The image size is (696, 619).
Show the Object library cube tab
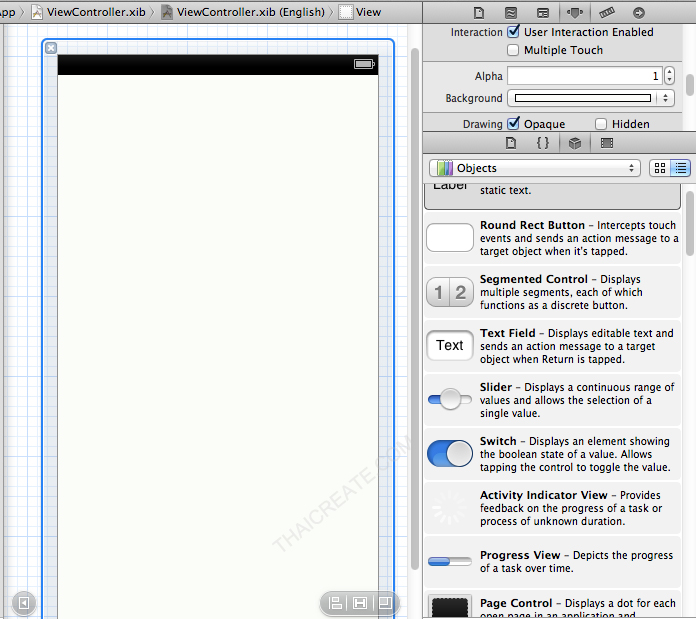[x=575, y=143]
